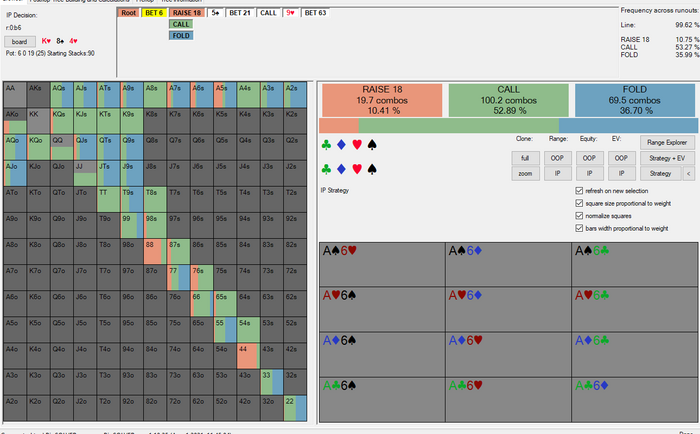Toggle 'square size proportional to weight' checkbox
700x434 pixels.
click(579, 203)
